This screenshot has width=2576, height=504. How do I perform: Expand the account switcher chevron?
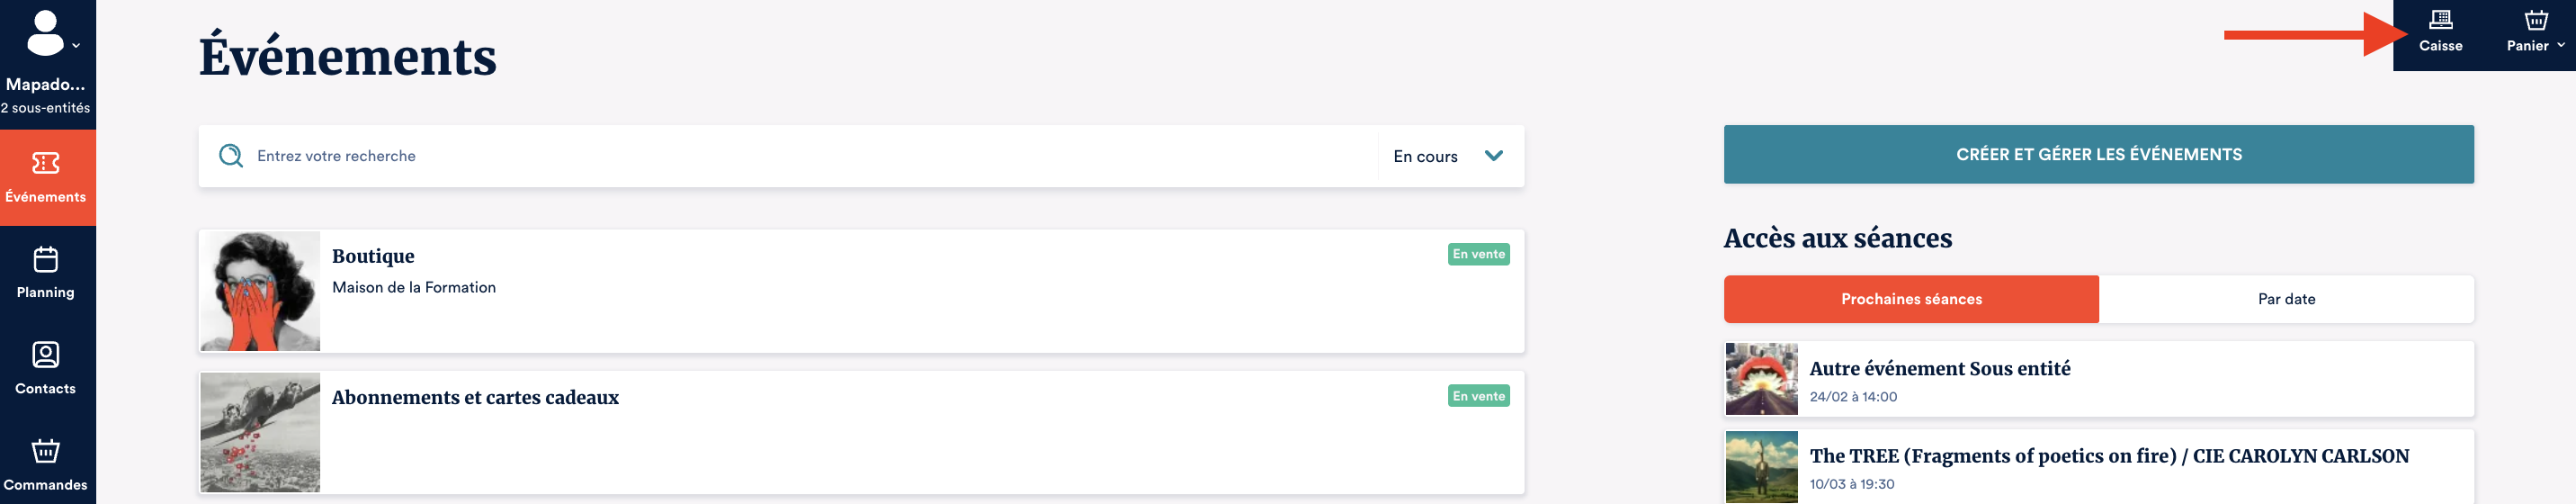[x=76, y=45]
